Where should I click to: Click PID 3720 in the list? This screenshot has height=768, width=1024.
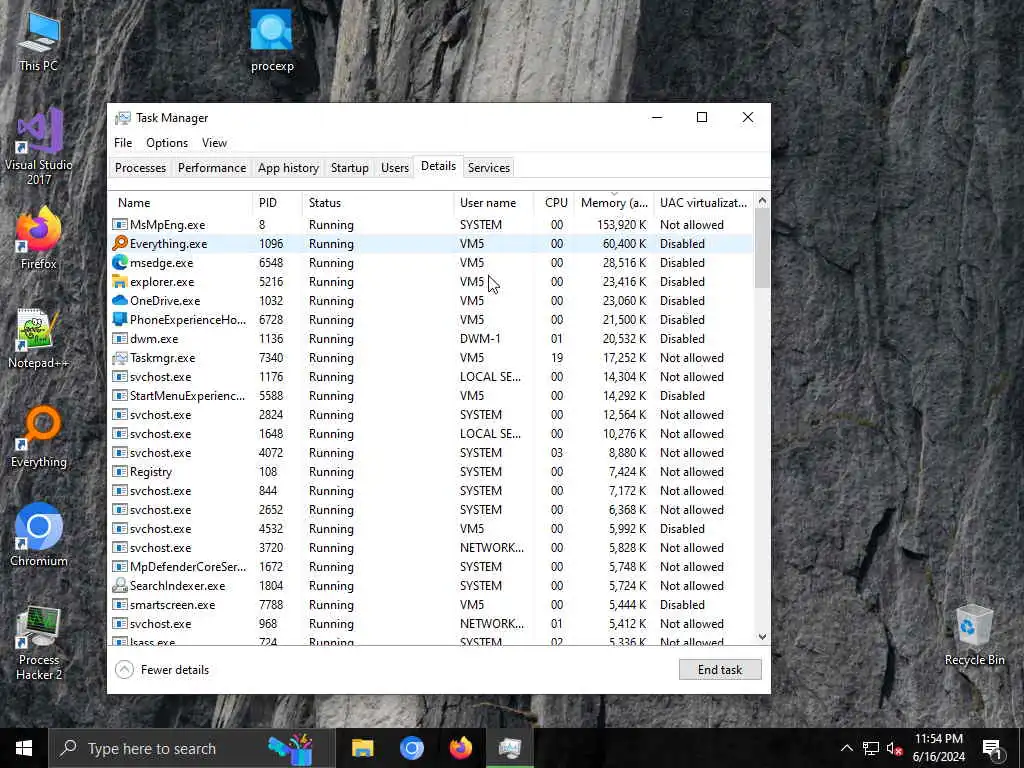pos(271,548)
